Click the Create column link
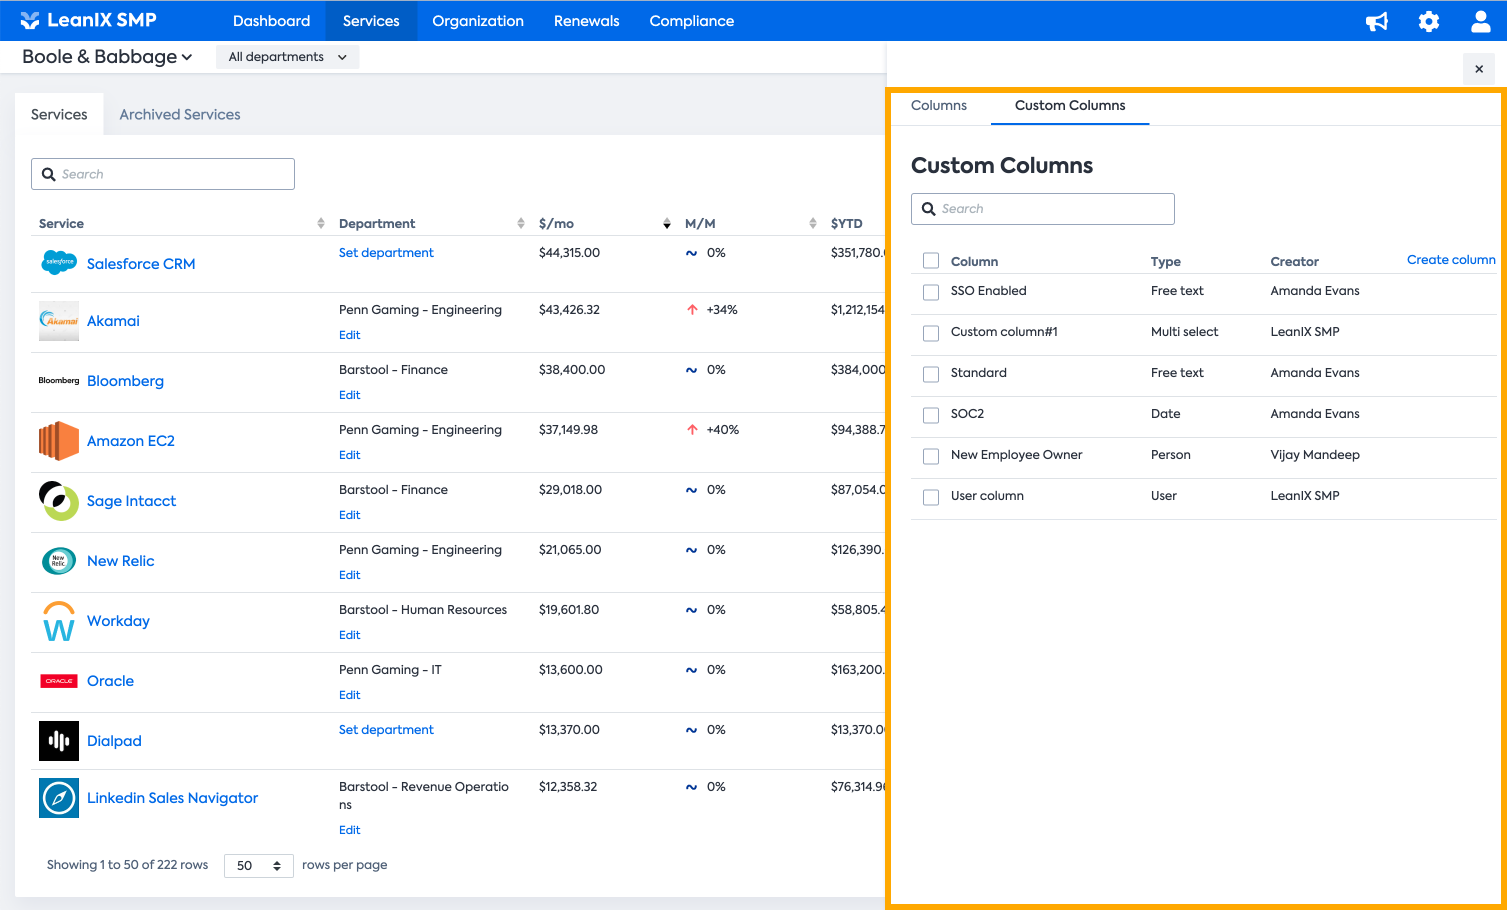Screen dimensions: 1507x910 click(x=1450, y=260)
